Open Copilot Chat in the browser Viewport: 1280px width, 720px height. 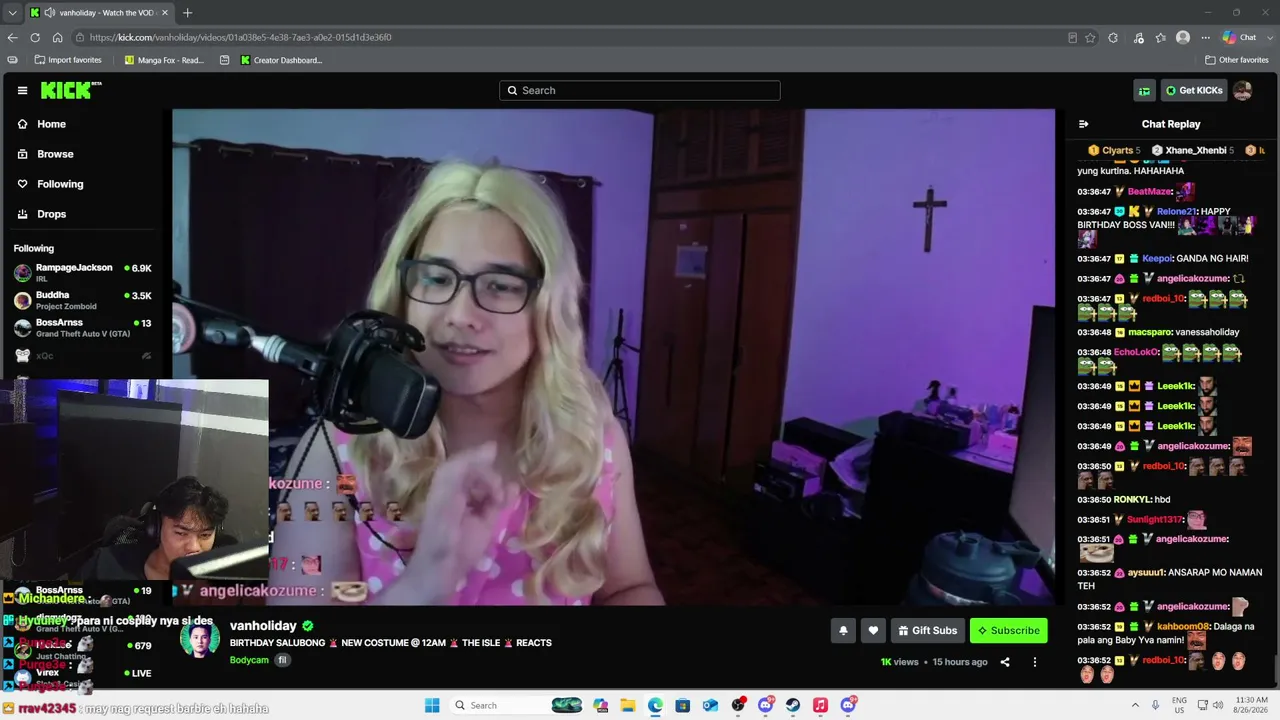click(x=1240, y=37)
